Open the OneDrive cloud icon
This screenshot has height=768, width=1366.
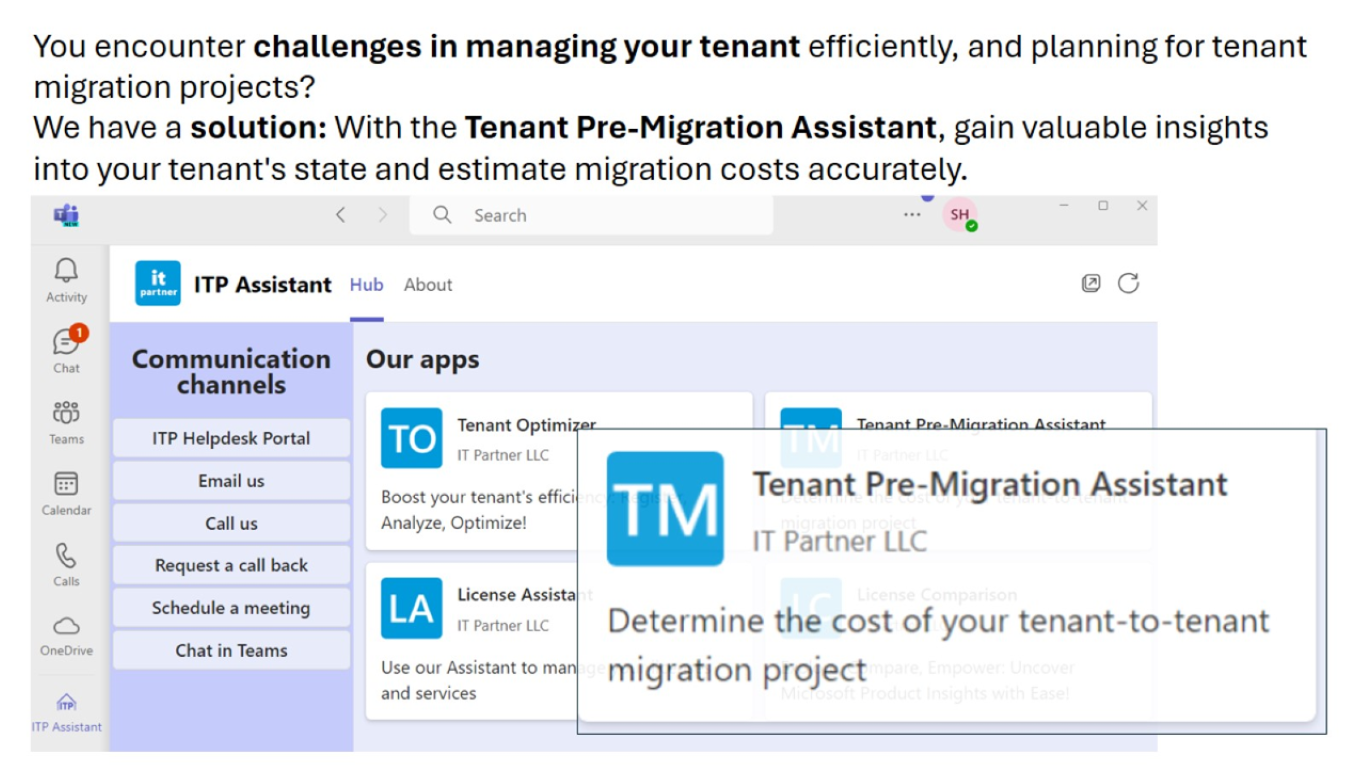point(66,626)
